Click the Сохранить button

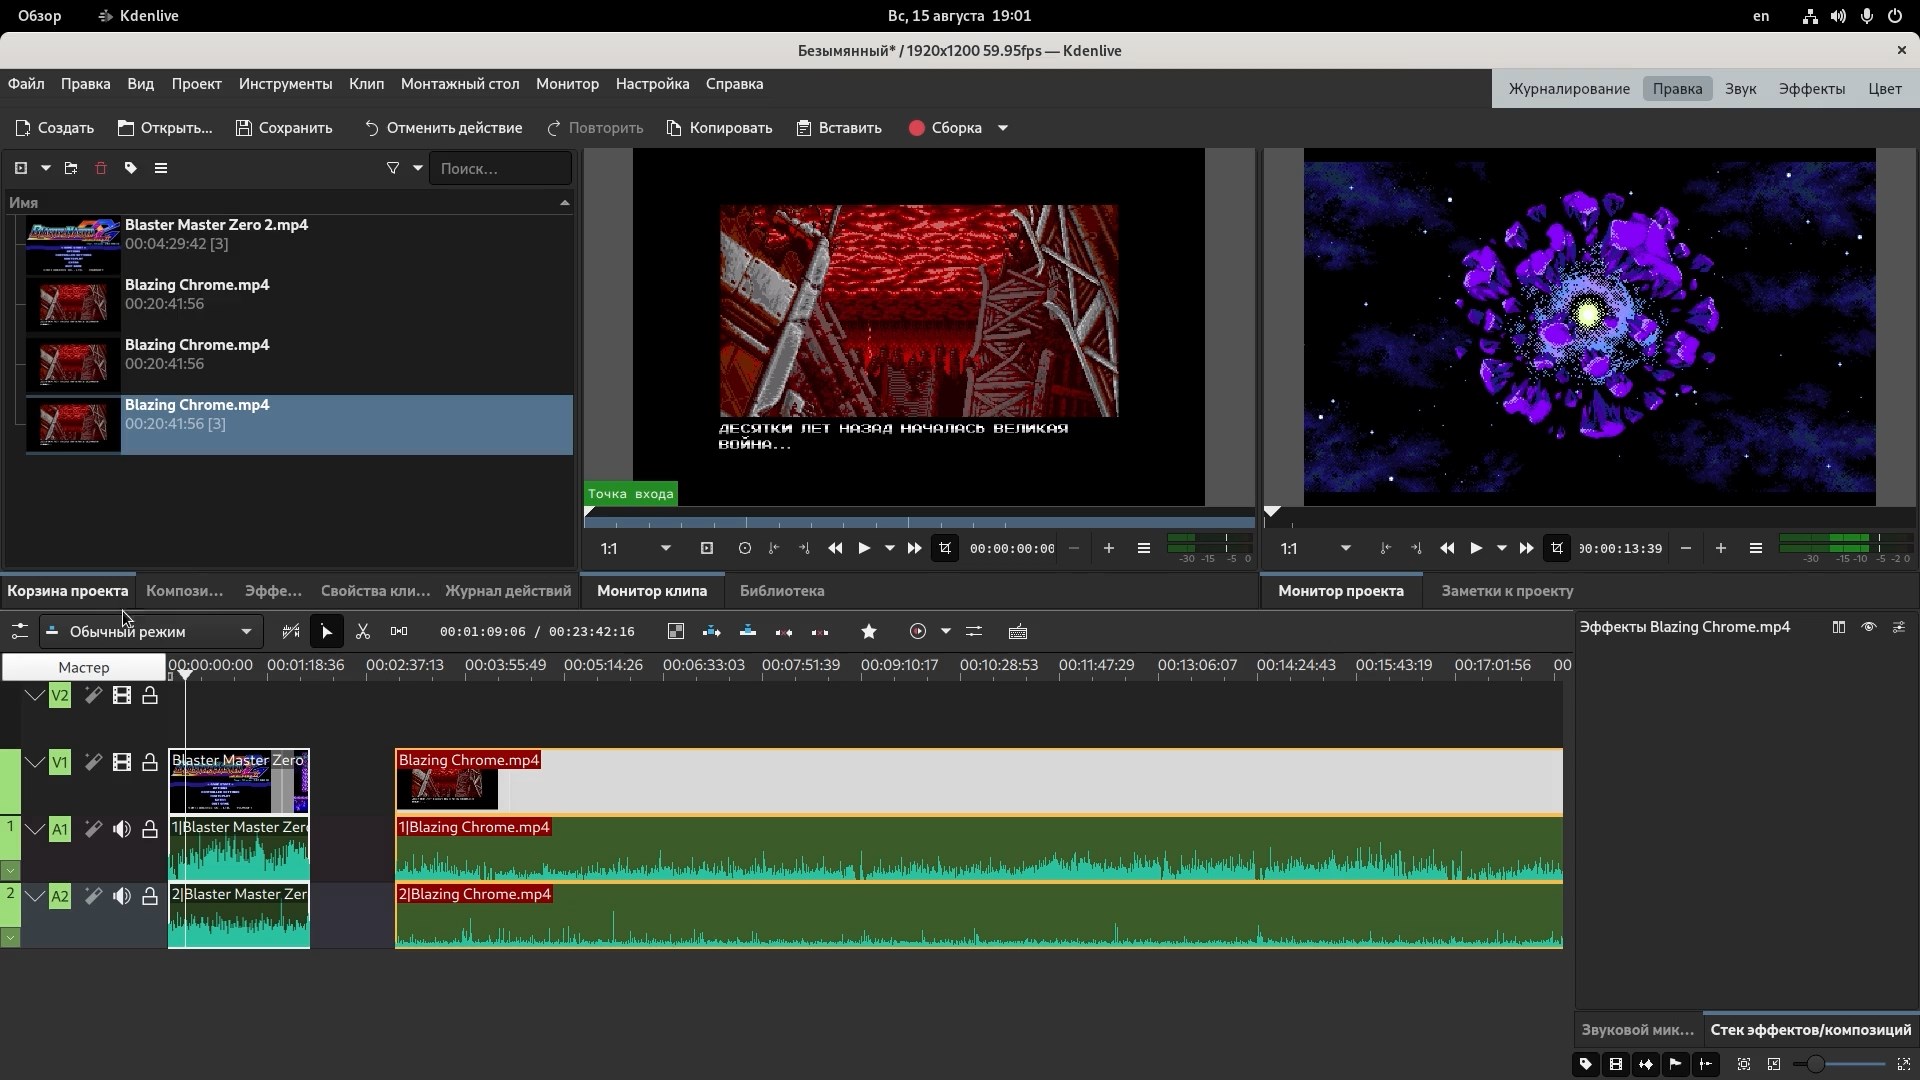[x=284, y=128]
